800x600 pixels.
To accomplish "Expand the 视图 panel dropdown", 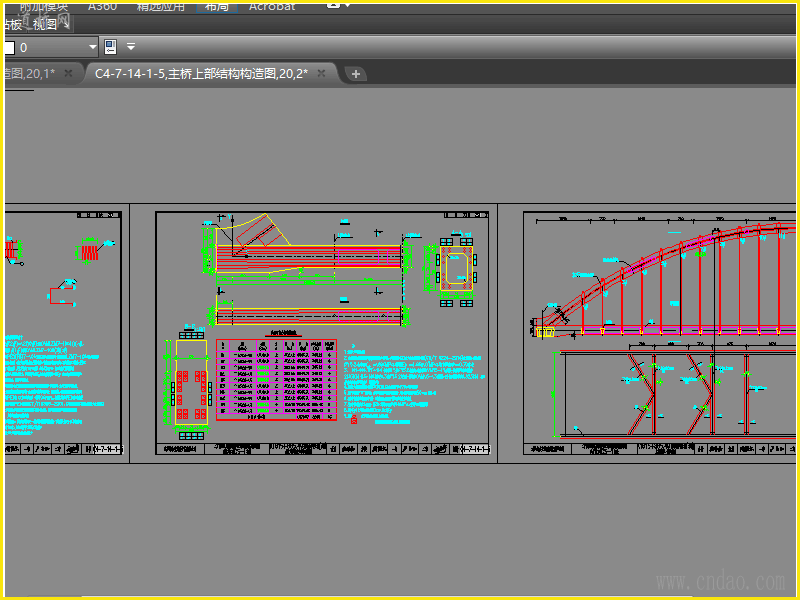I will (66, 24).
